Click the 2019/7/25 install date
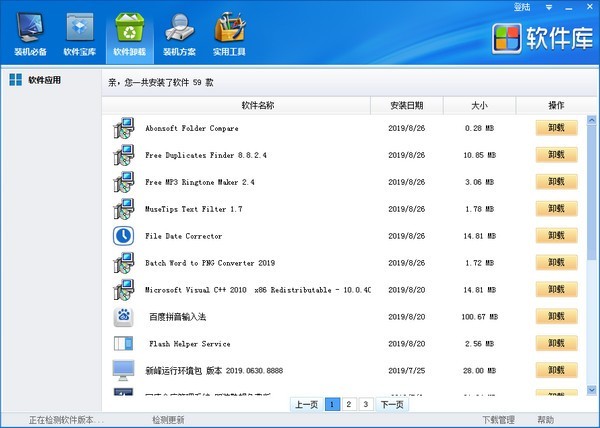 pos(407,371)
